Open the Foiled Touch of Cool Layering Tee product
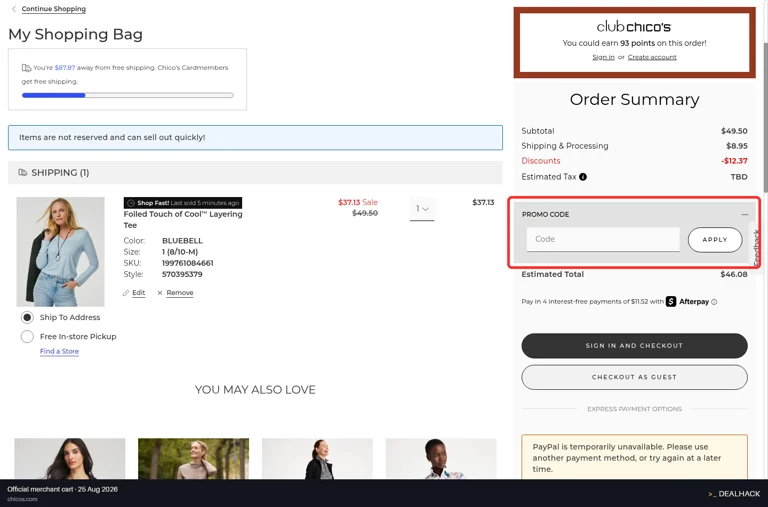The width and height of the screenshot is (768, 507). click(x=183, y=219)
